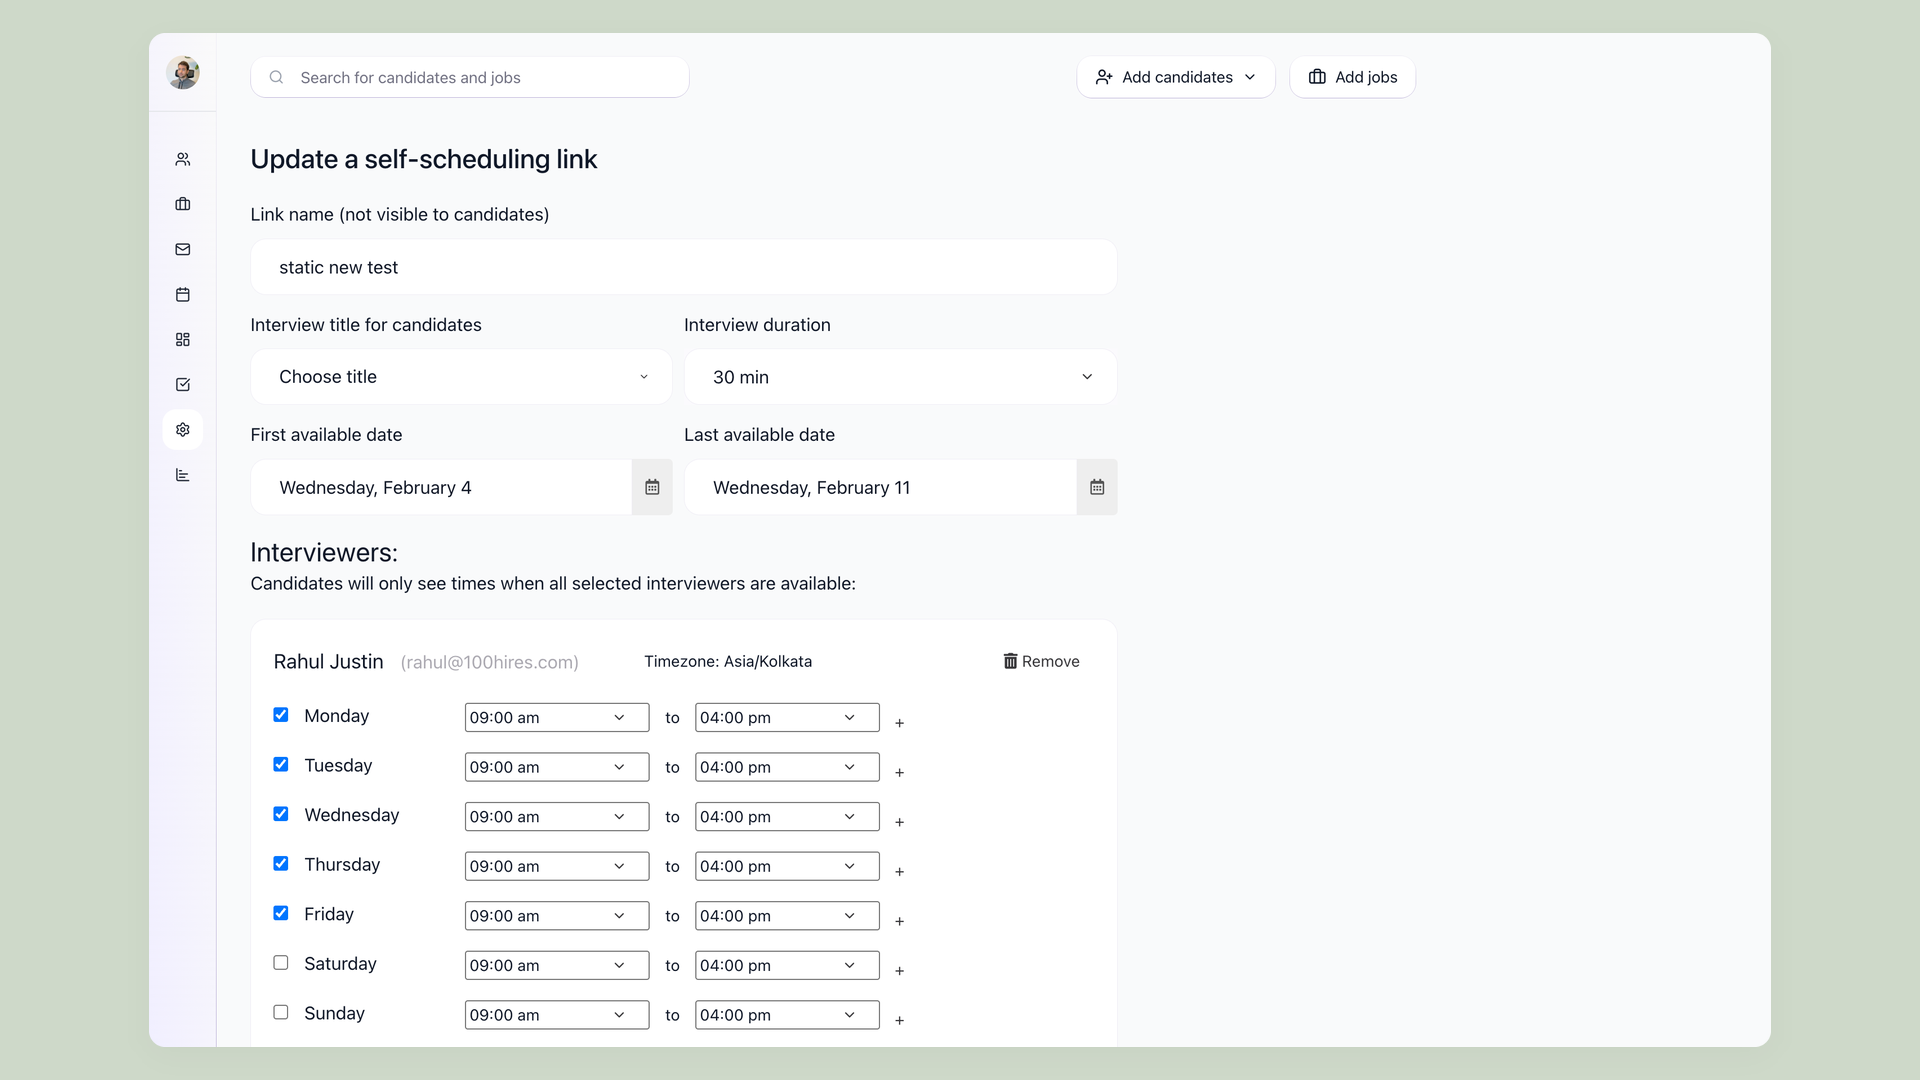Open Monday end time dropdown
Image resolution: width=1920 pixels, height=1080 pixels.
pos(787,717)
